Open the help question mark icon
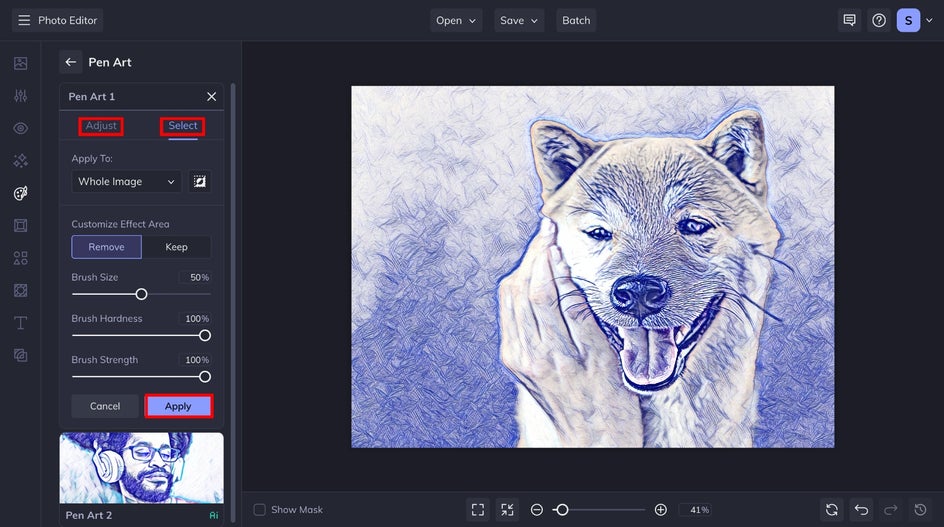The height and width of the screenshot is (527, 944). 879,20
